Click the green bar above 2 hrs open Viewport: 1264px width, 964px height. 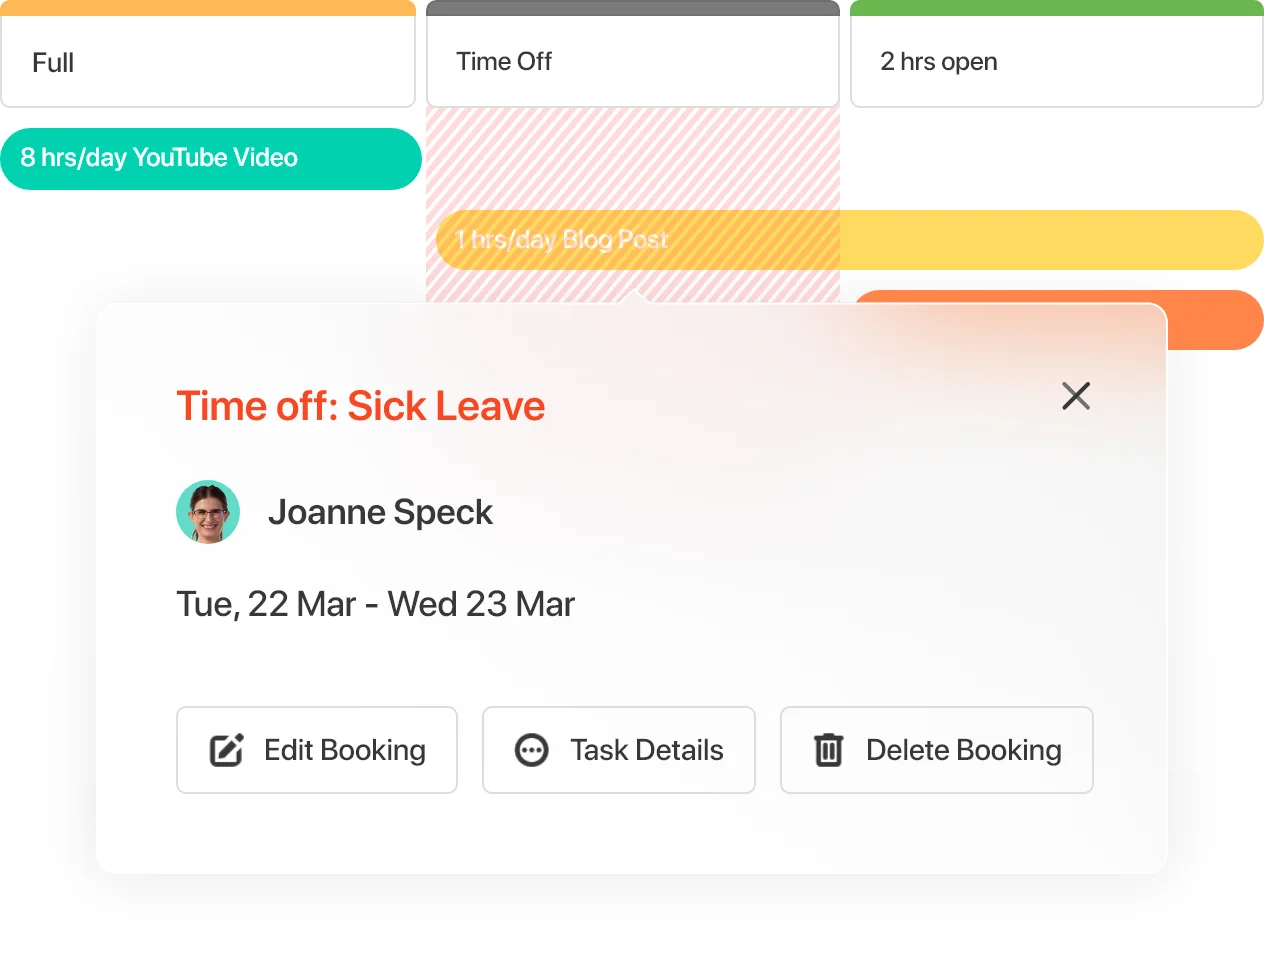[1056, 7]
